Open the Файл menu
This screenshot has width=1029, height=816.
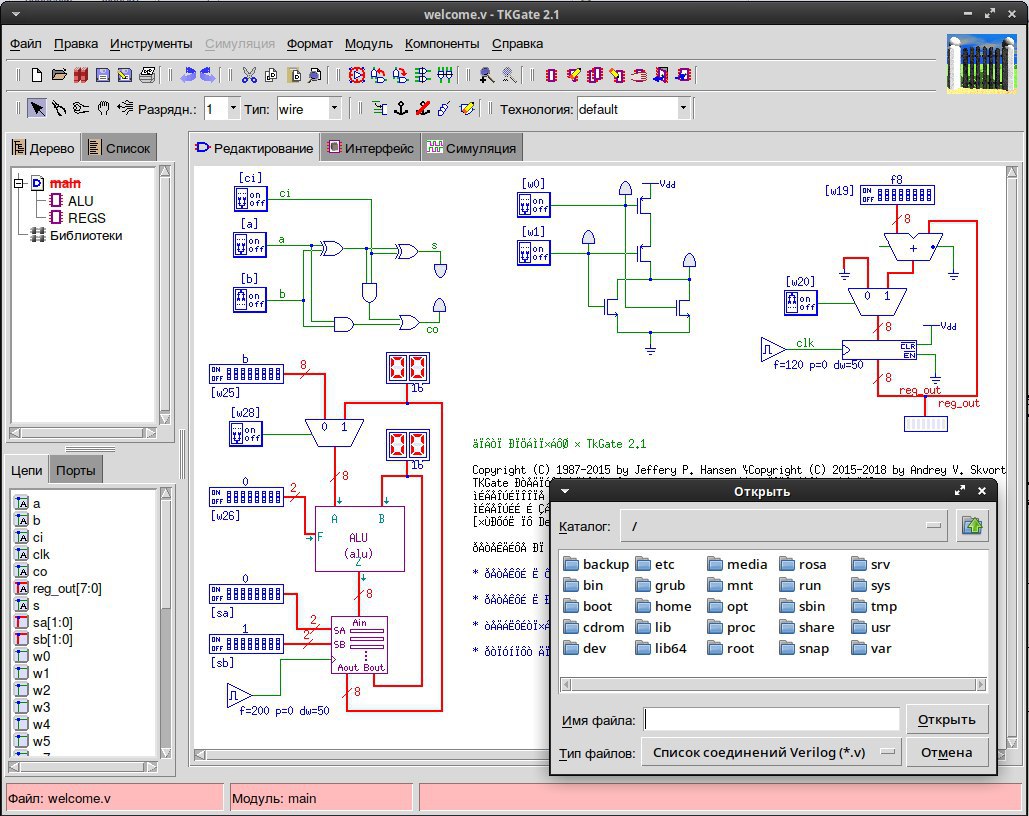coord(26,44)
